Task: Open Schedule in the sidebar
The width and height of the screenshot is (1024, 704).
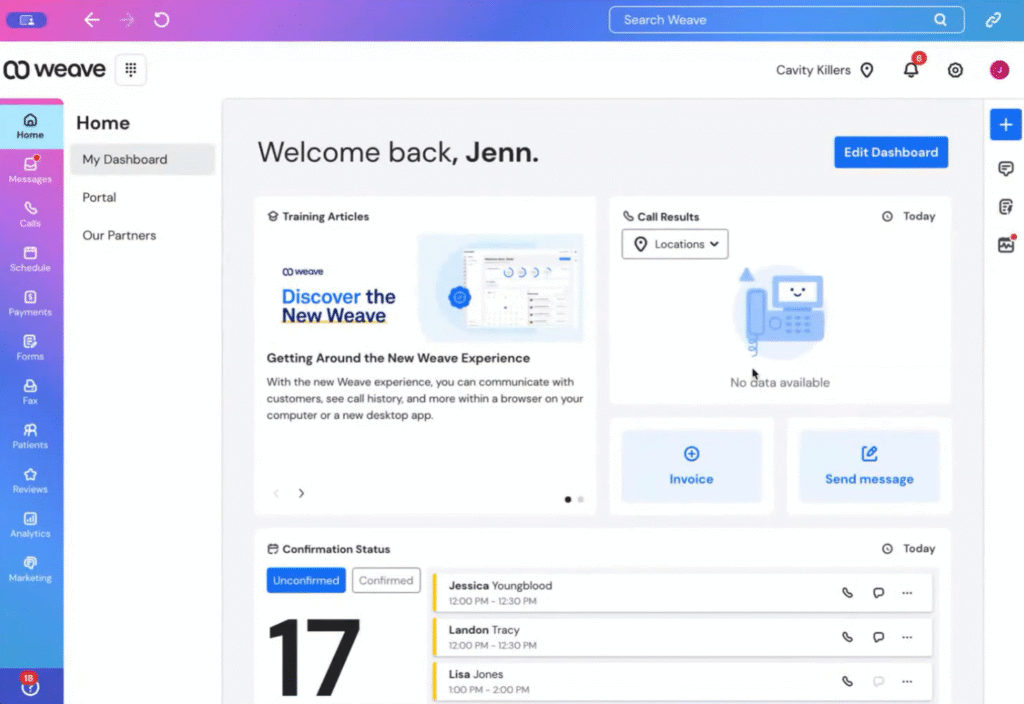Action: pos(30,259)
